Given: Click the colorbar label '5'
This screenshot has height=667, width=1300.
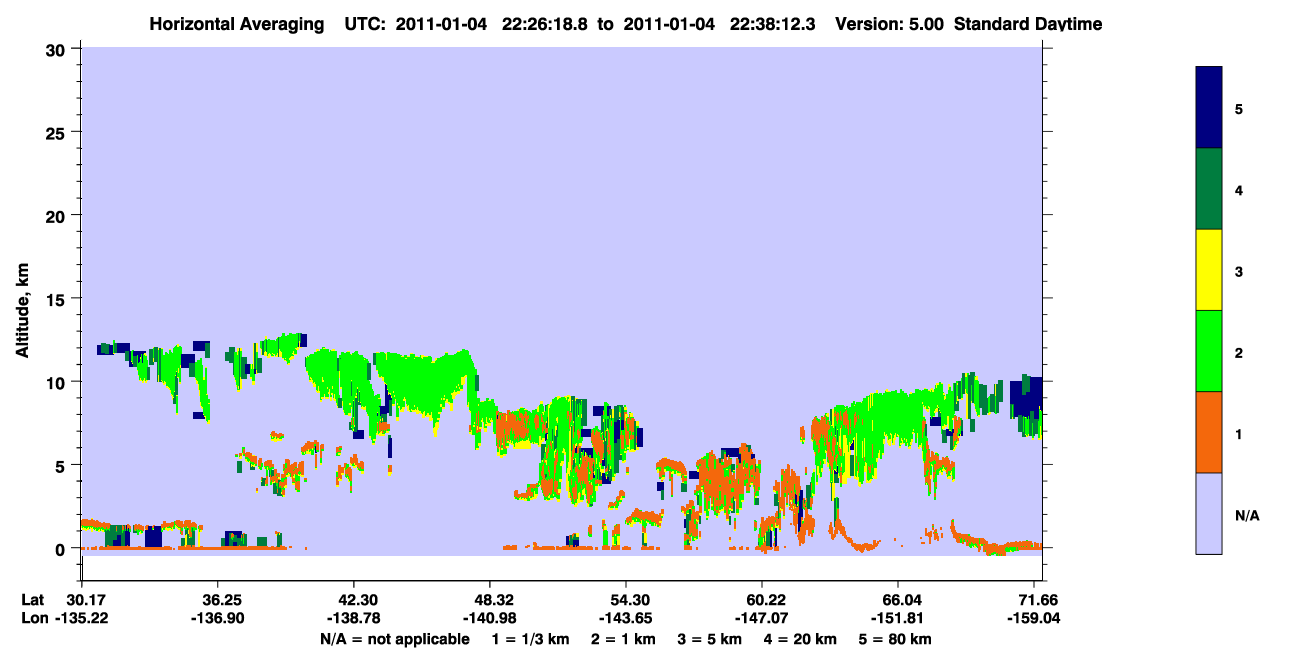Looking at the screenshot, I should click(1239, 109).
